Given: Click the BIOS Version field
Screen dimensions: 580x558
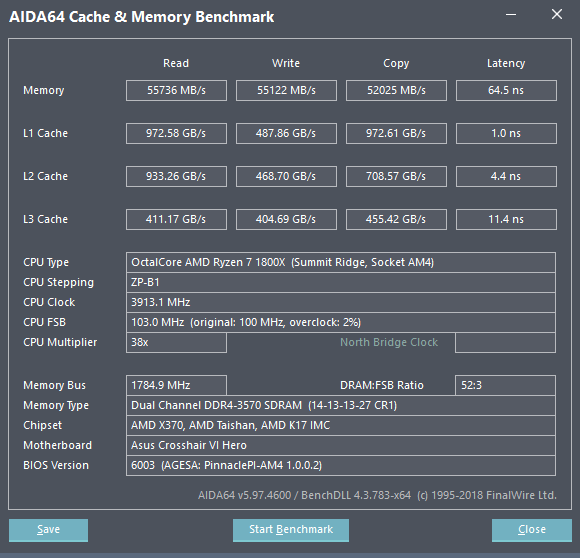Looking at the screenshot, I should pyautogui.click(x=341, y=465).
